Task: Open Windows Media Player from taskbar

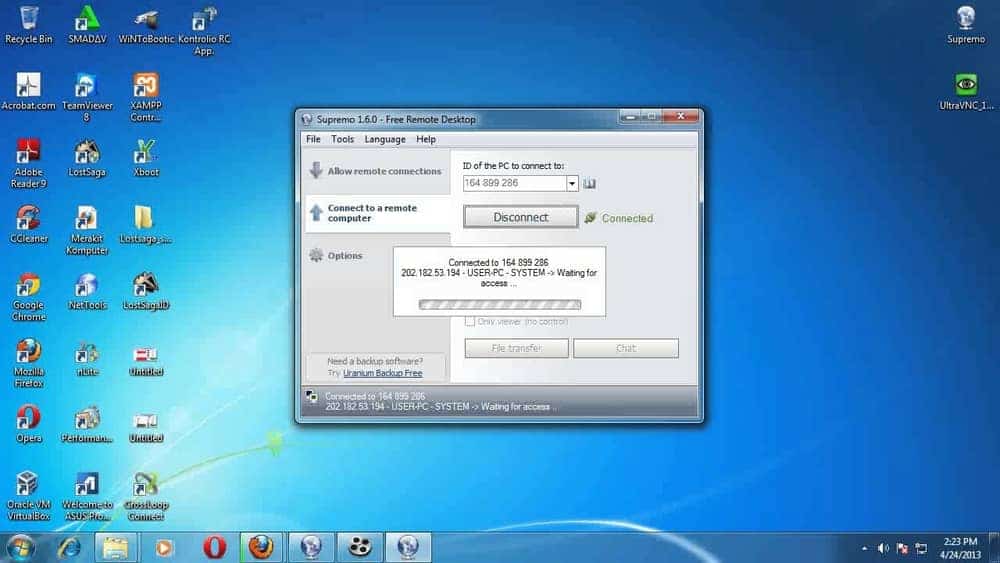Action: [164, 548]
